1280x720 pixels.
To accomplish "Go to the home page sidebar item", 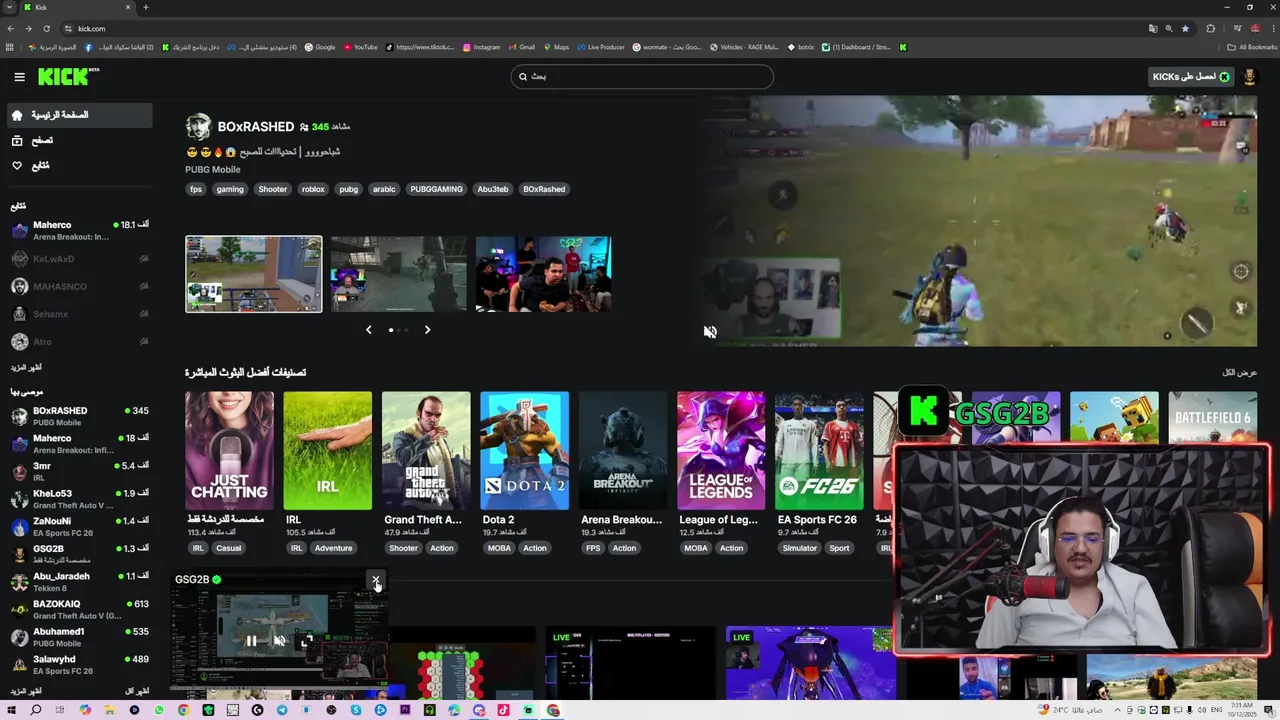I will (79, 115).
